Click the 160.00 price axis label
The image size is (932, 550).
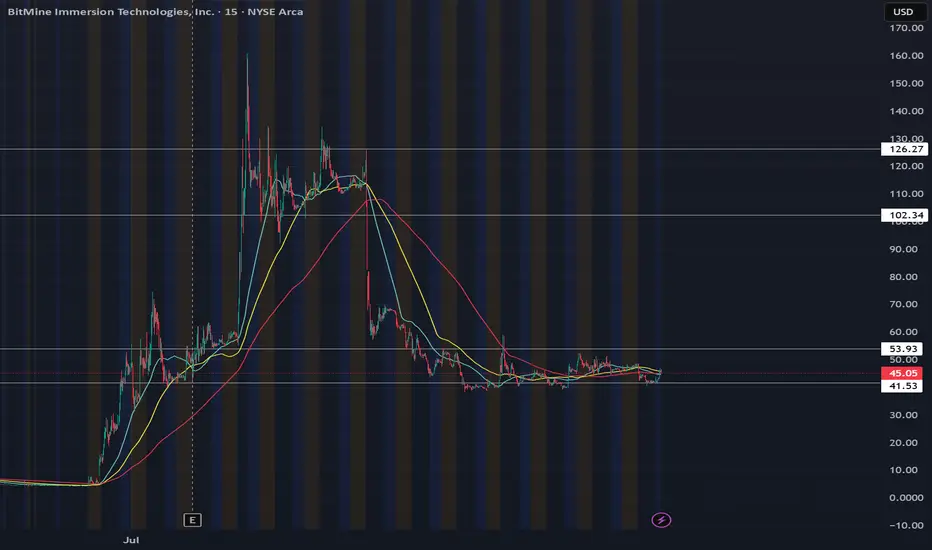coord(906,56)
